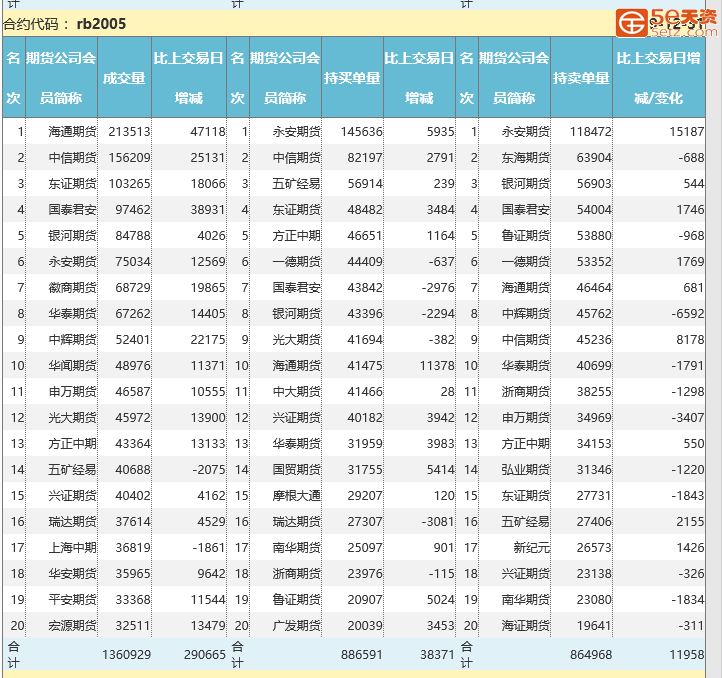The width and height of the screenshot is (723, 678).
Task: Select the 持买单量 column header
Action: tap(352, 78)
